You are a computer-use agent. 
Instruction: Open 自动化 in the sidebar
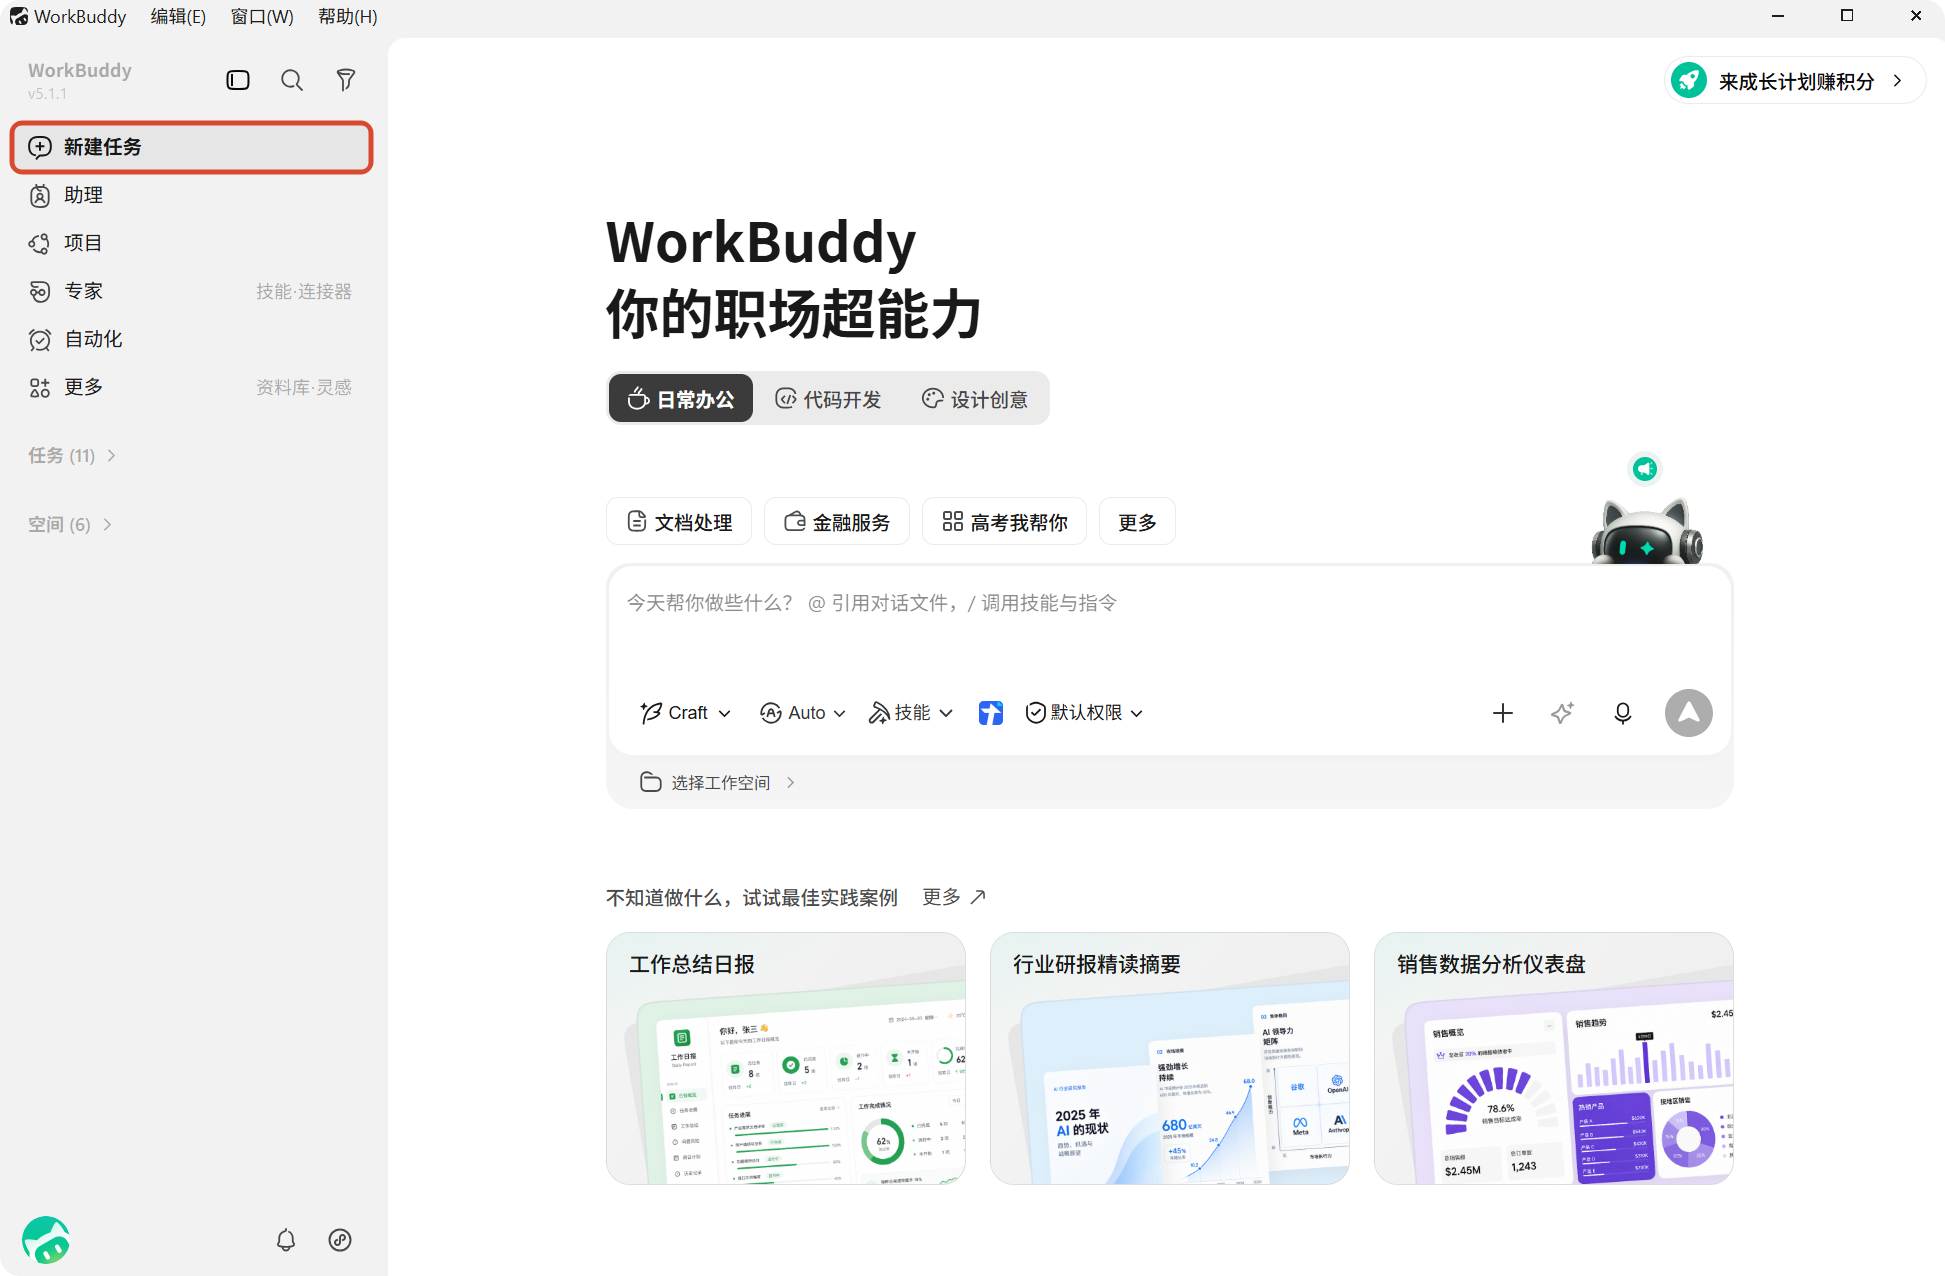[x=192, y=339]
